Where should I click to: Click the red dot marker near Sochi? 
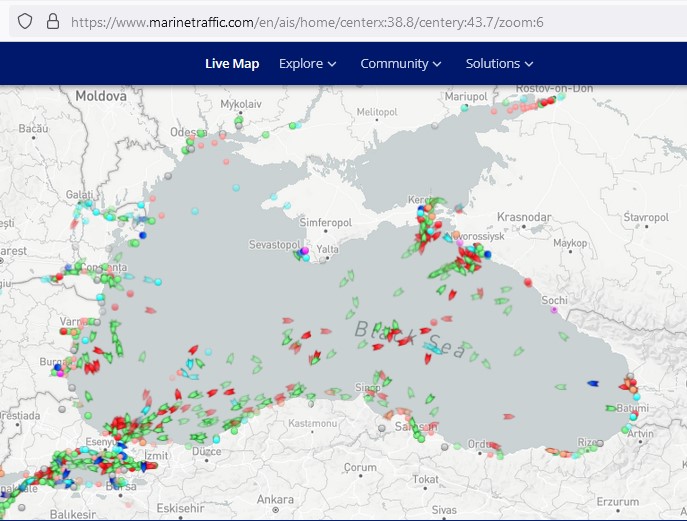528,282
